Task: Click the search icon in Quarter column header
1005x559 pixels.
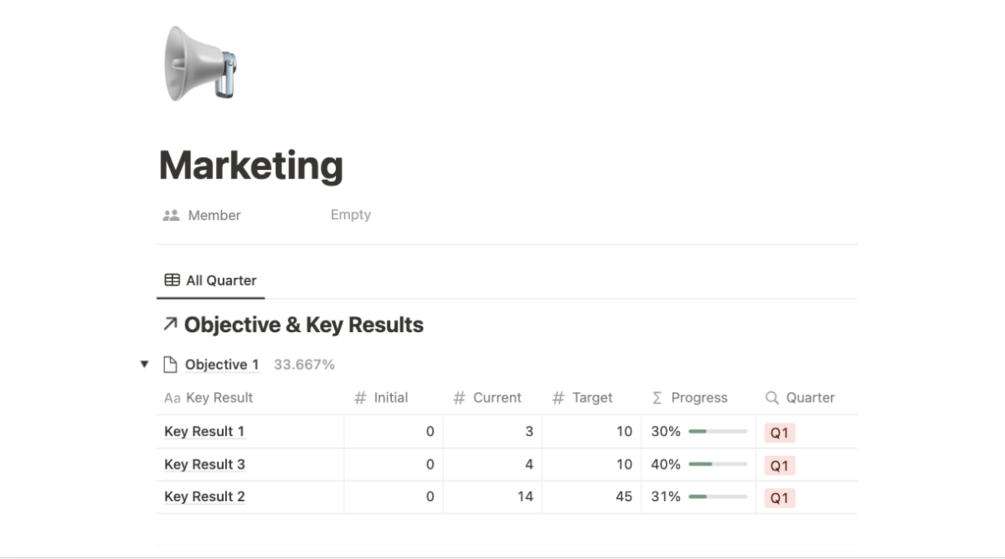Action: (772, 398)
